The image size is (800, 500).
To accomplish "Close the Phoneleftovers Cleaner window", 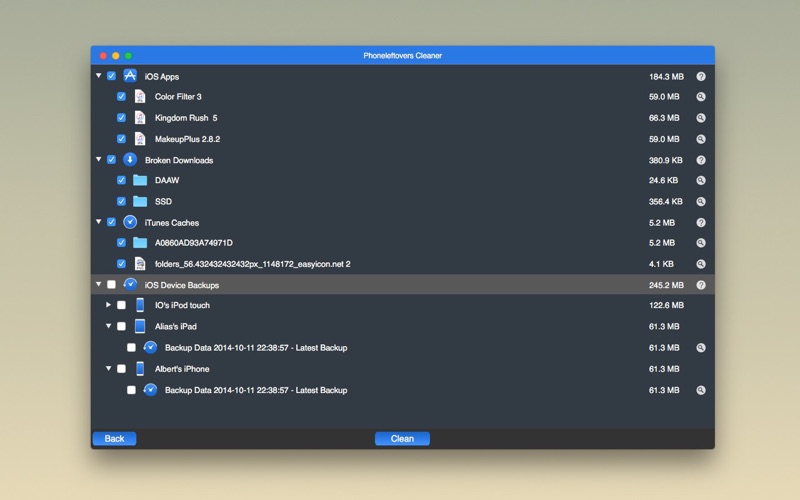I will coord(103,56).
